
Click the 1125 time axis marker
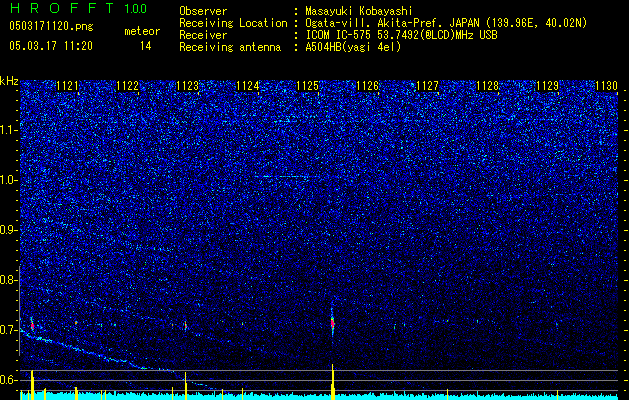click(x=308, y=86)
